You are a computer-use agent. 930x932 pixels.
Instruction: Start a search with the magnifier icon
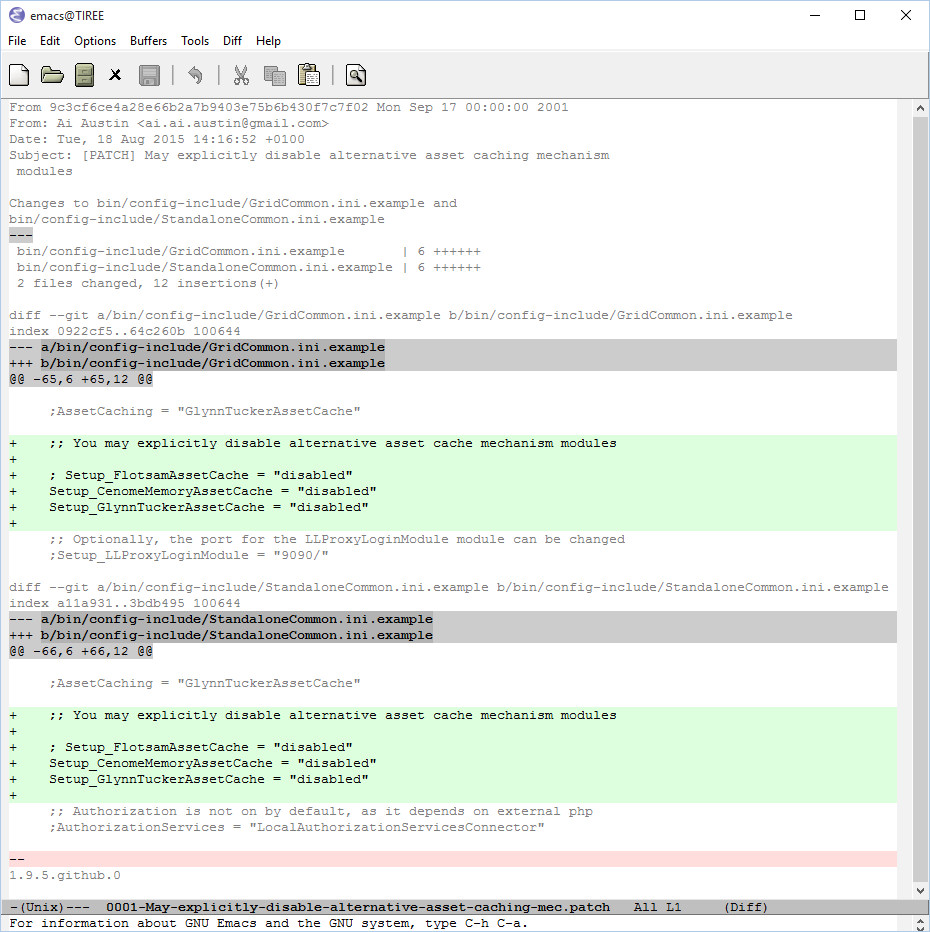355,75
